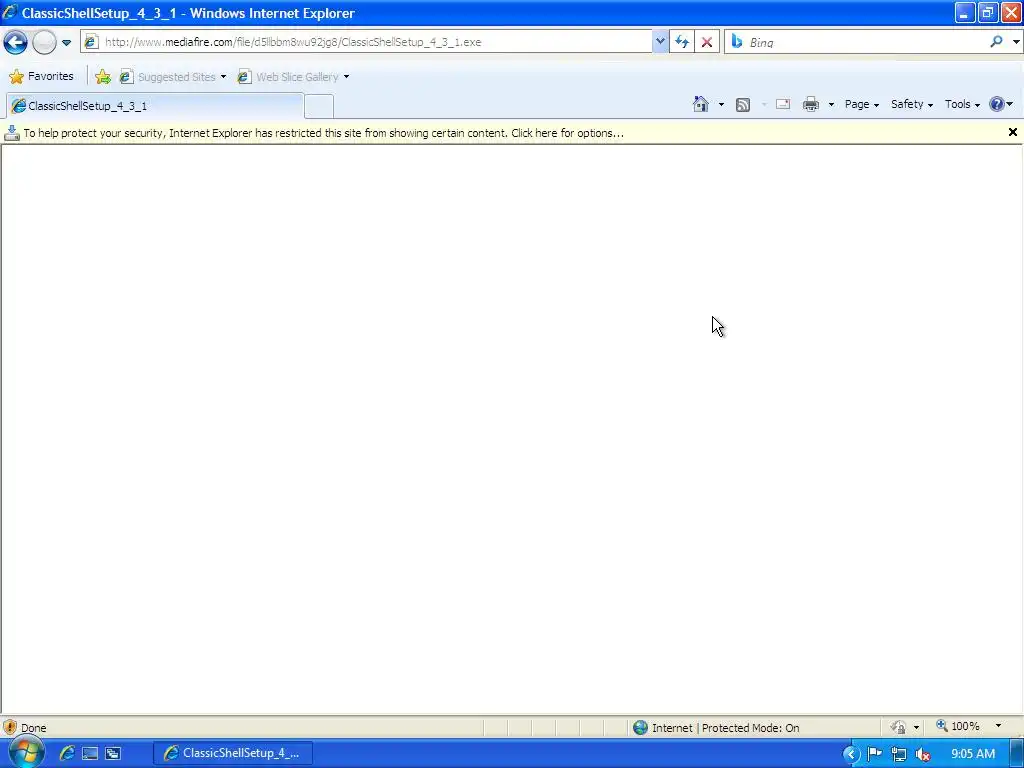Click the Forward navigation button

point(44,42)
